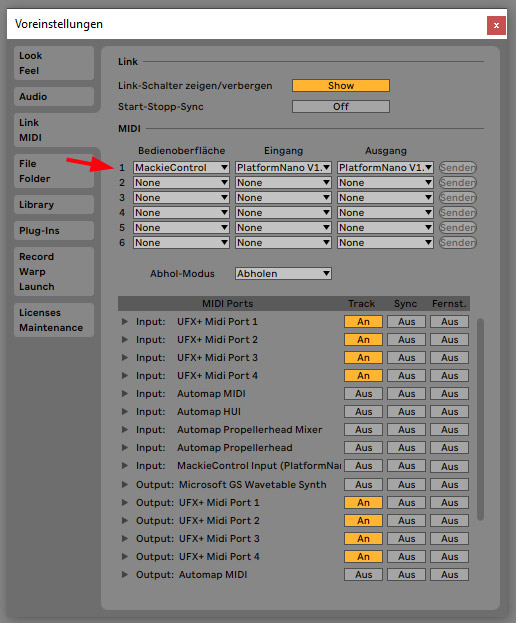Click the Senden button in row 2
Image resolution: width=516 pixels, height=624 pixels.
[458, 183]
